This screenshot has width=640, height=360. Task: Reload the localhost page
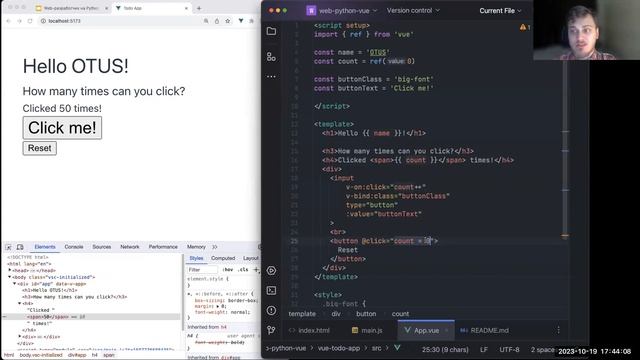coord(30,21)
